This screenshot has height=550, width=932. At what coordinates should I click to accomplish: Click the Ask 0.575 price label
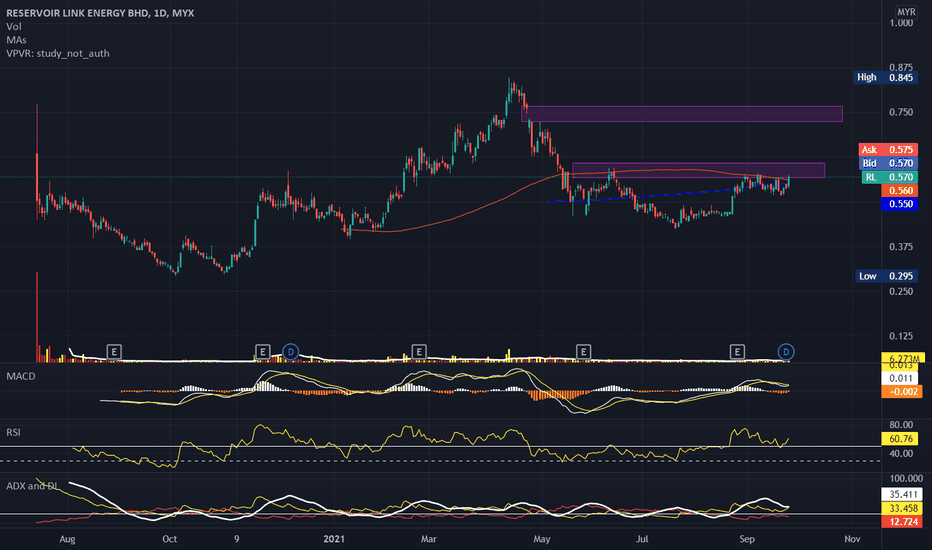888,150
